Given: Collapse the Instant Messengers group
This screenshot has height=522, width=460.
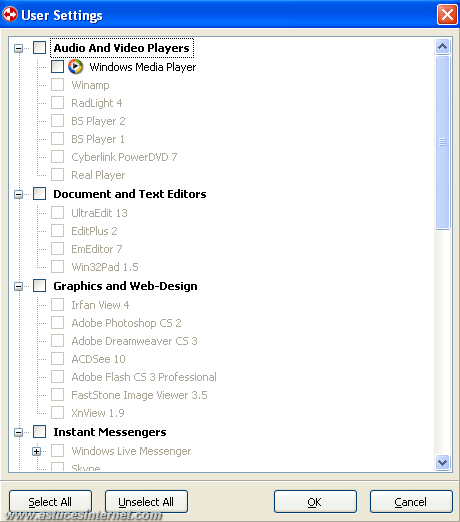Looking at the screenshot, I should click(19, 432).
